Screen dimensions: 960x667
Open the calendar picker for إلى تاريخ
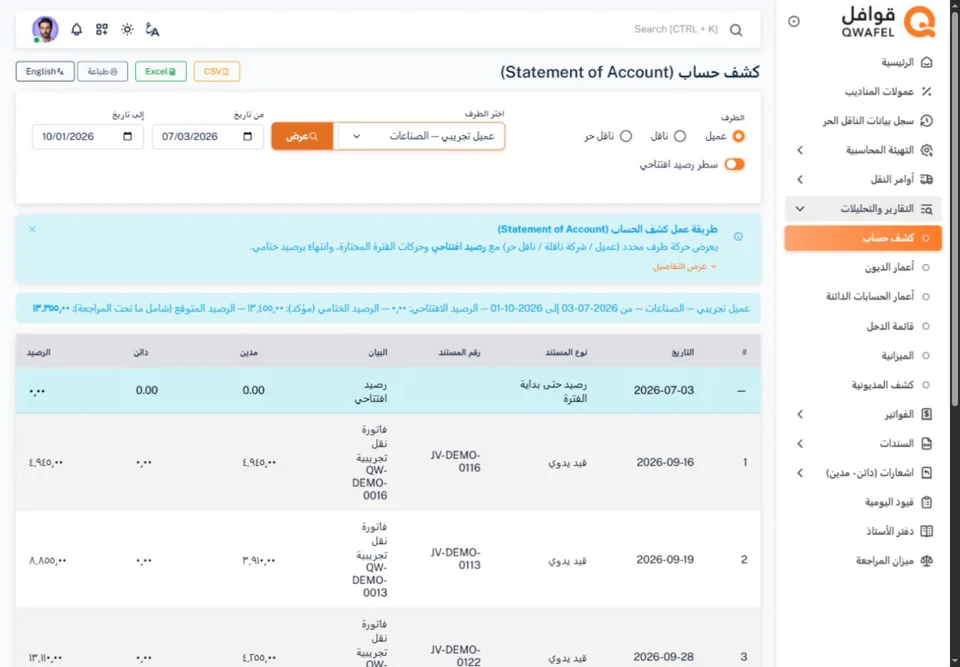[x=127, y=137]
